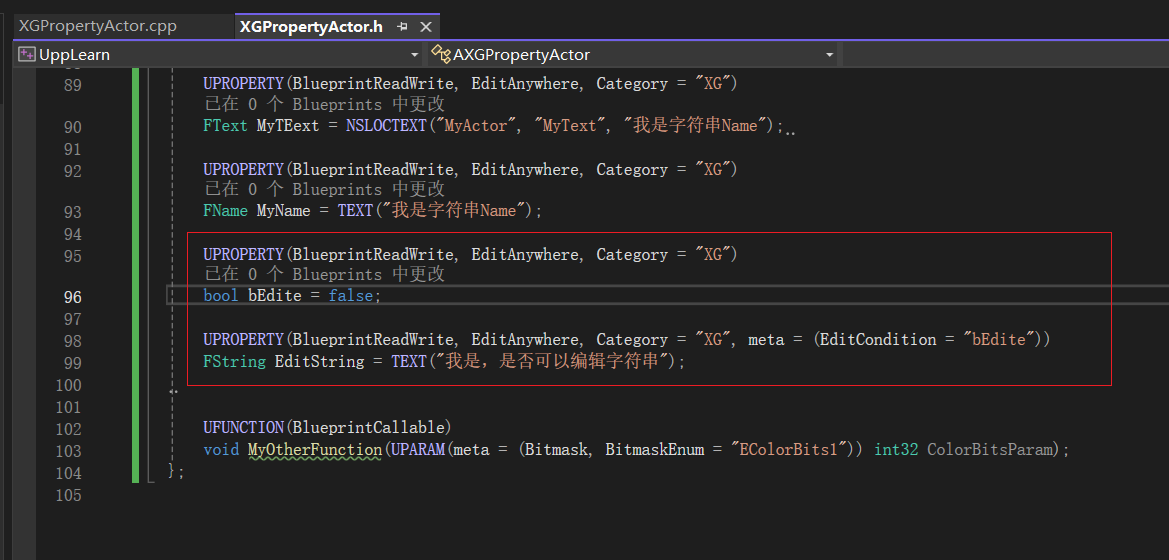
Task: Click the UFUNCTION macro on line 102
Action: (x=243, y=428)
